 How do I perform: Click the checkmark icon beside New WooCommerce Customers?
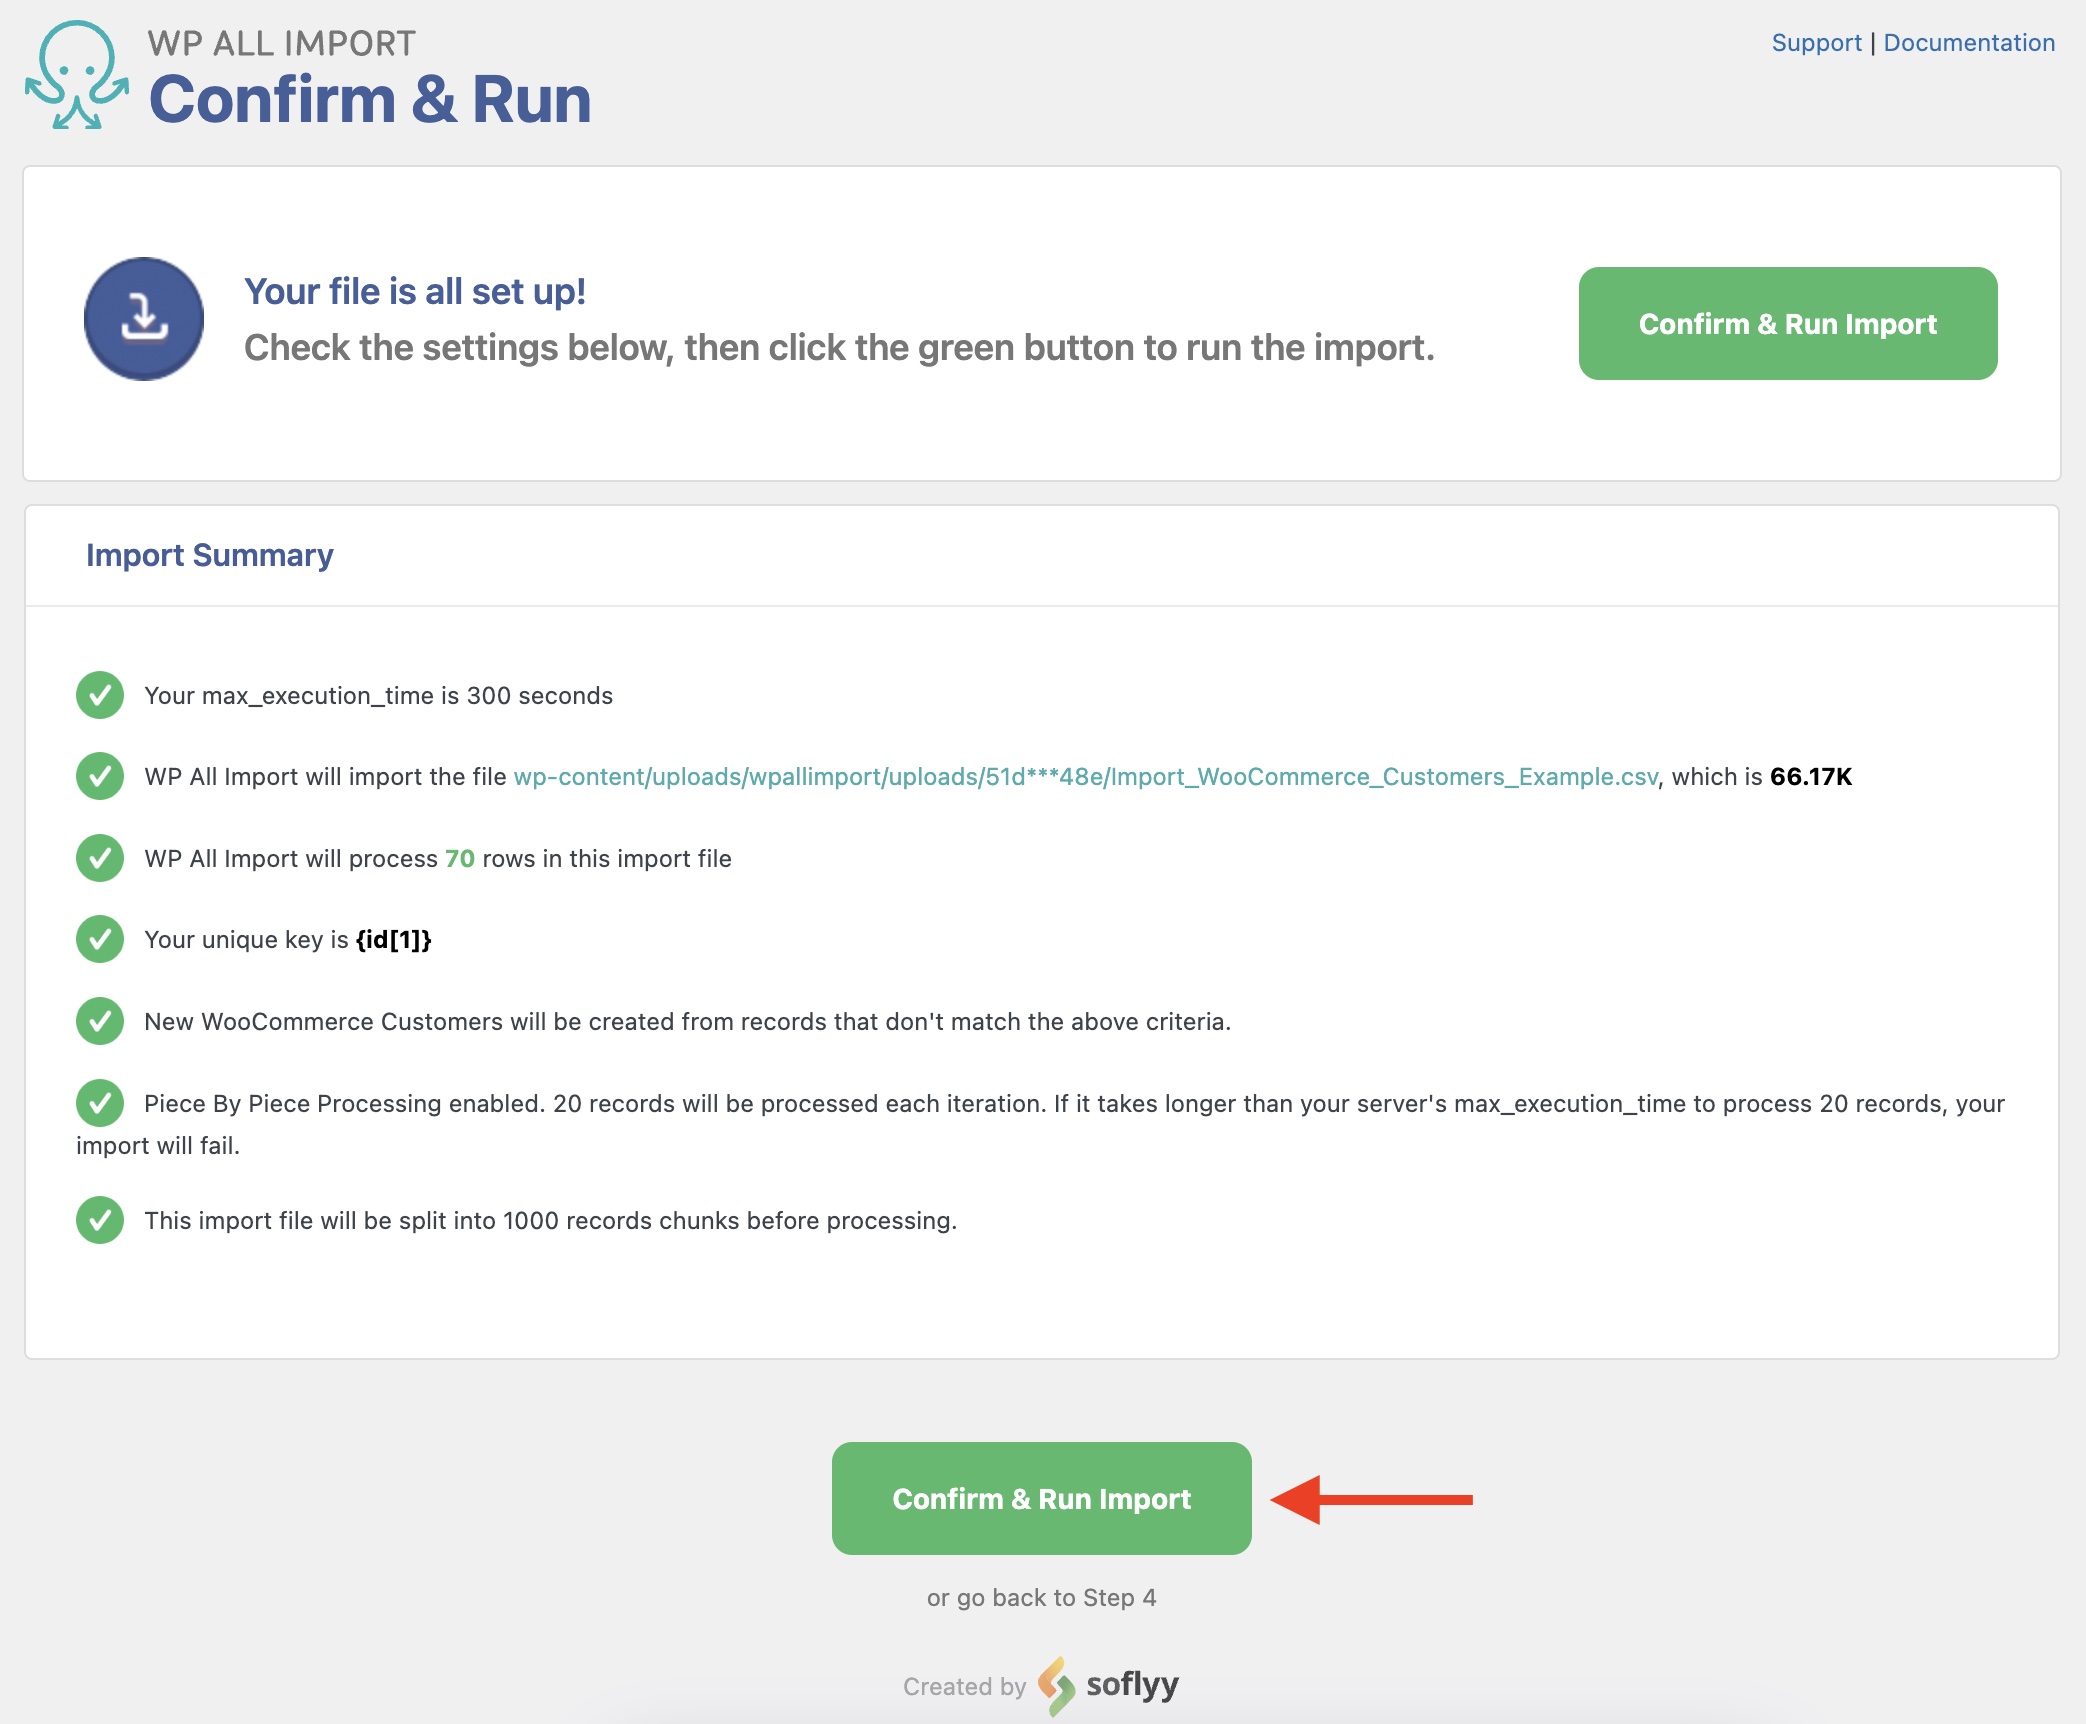click(100, 1021)
